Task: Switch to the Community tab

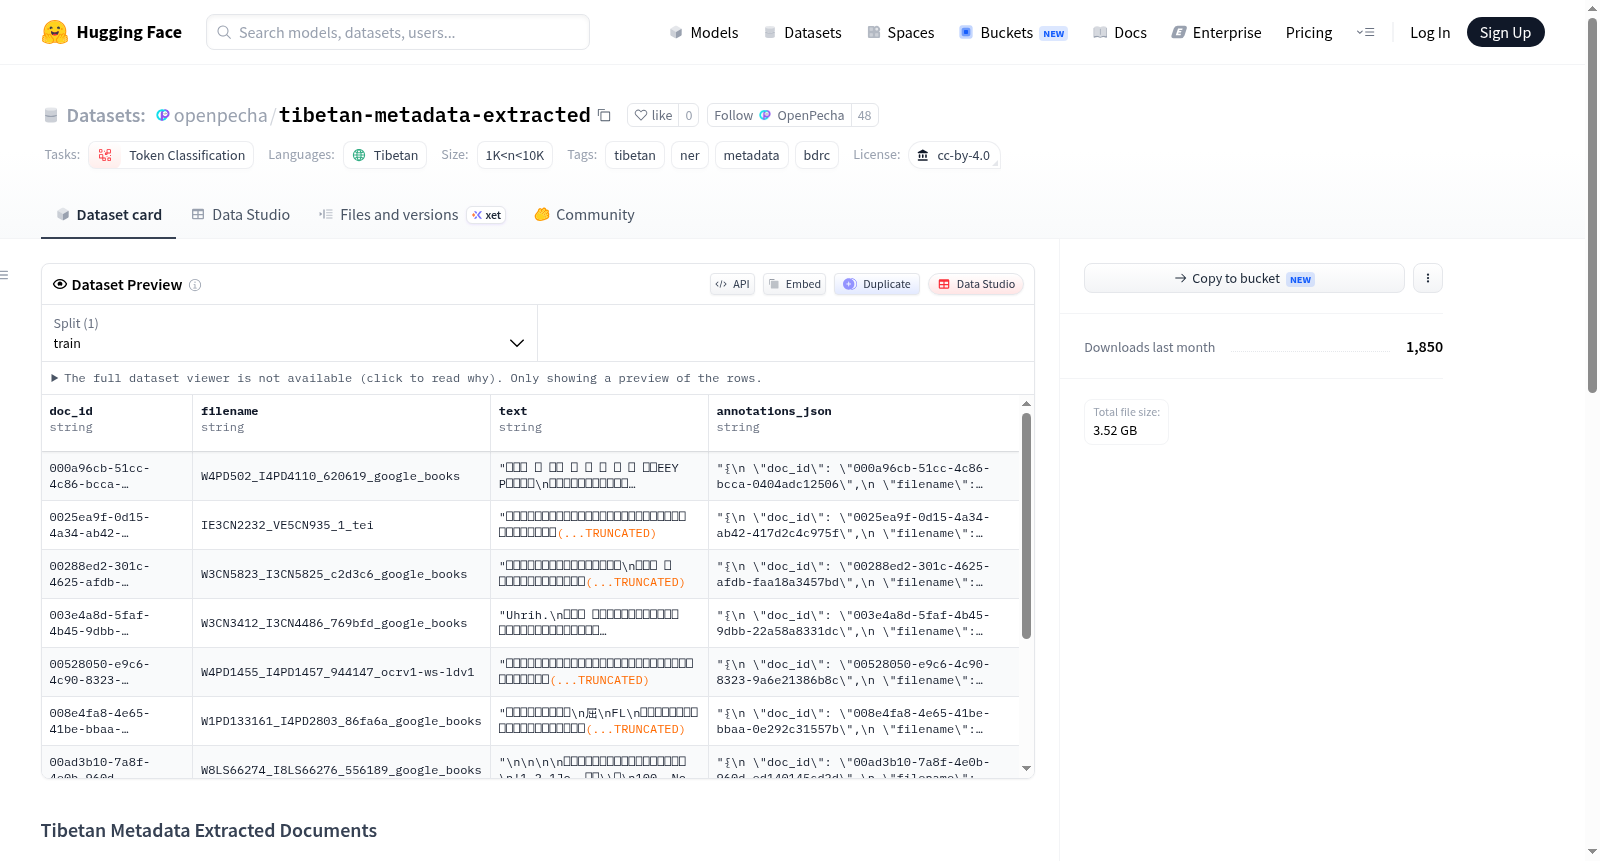Action: 584,215
